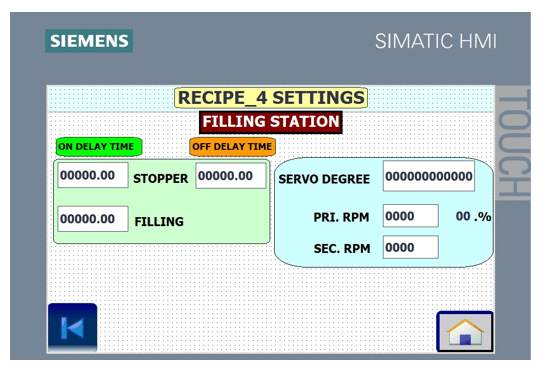Select the Filling on-delay time field

(x=93, y=219)
